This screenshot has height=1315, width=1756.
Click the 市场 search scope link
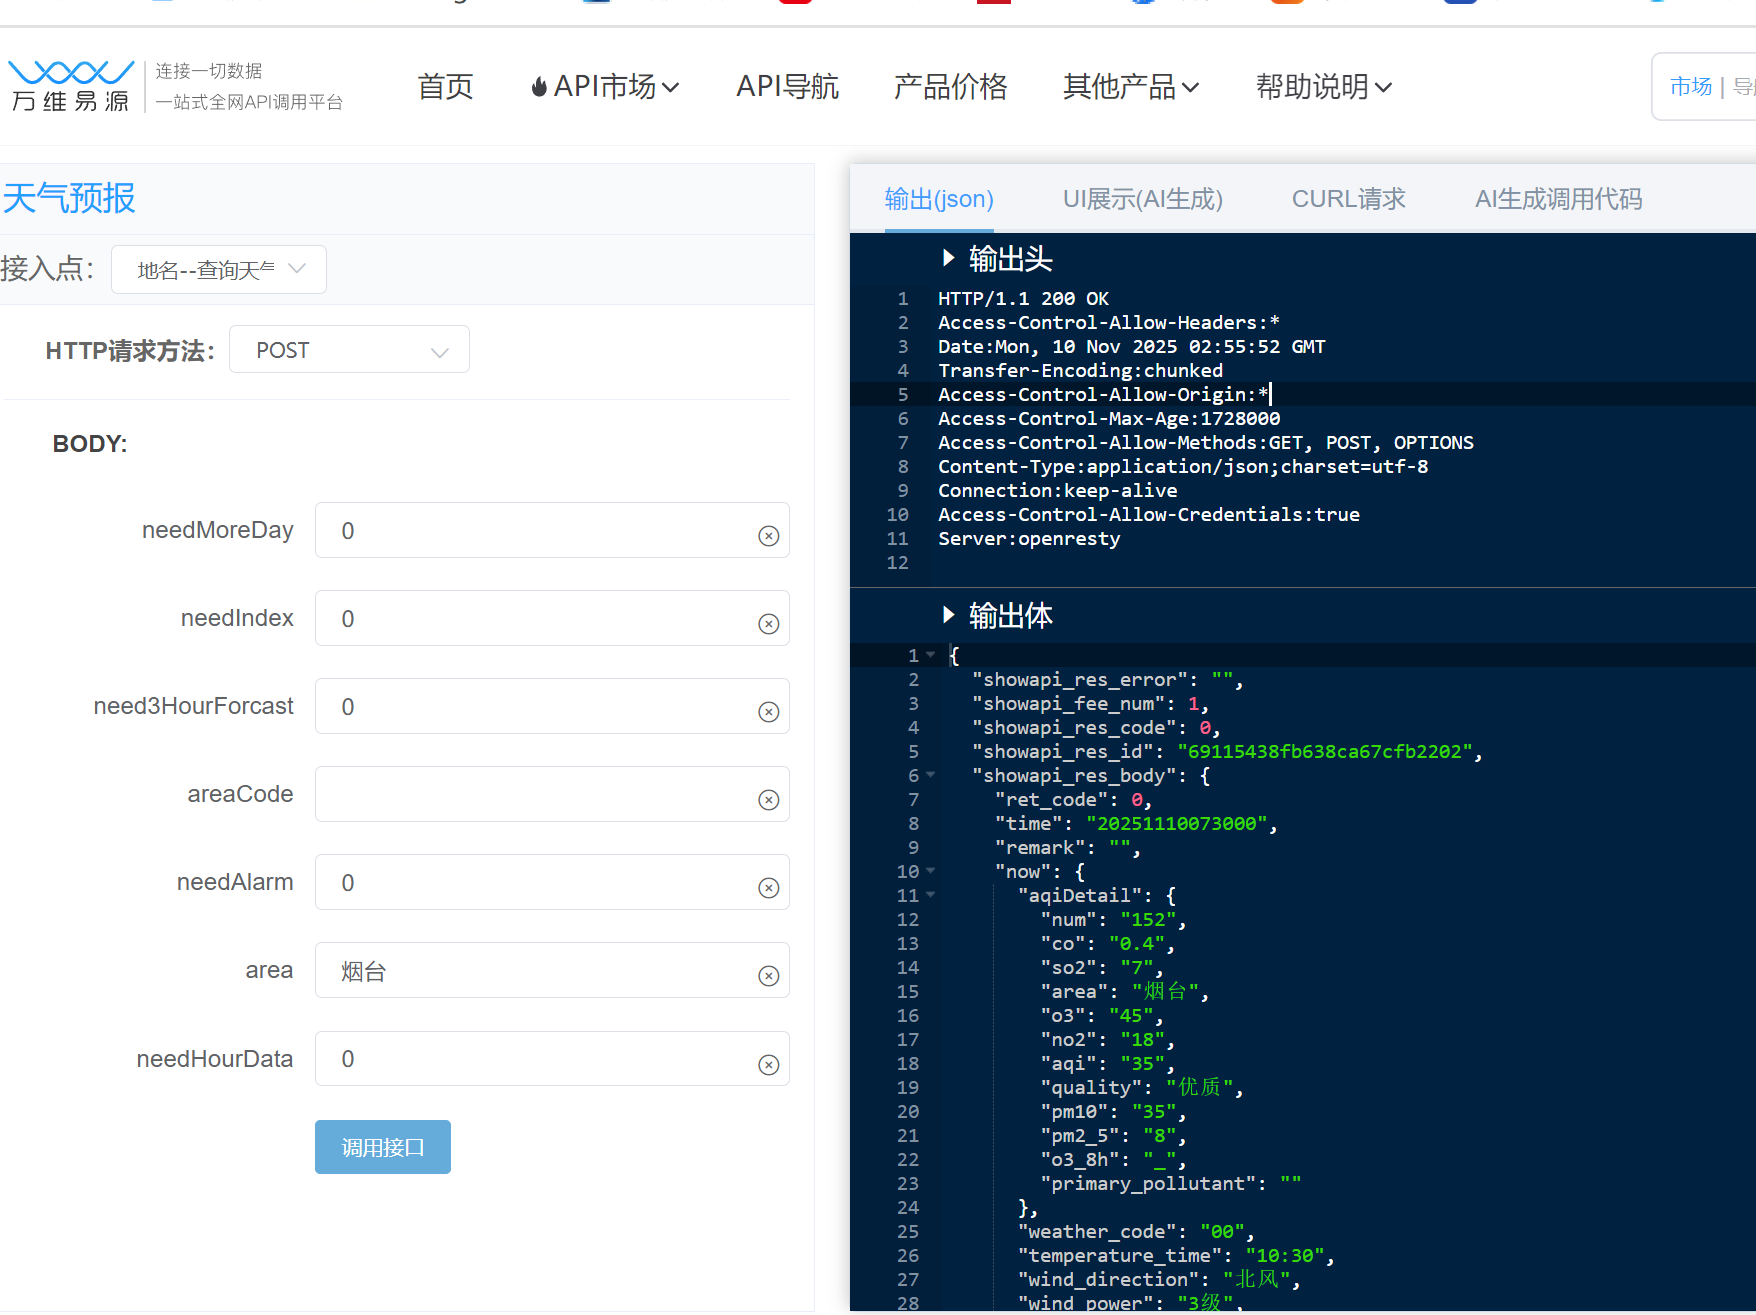click(1691, 87)
